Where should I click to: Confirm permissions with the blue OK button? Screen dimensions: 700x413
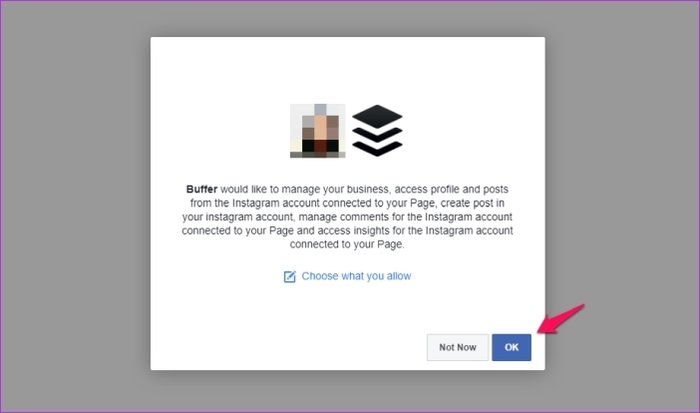coord(511,347)
